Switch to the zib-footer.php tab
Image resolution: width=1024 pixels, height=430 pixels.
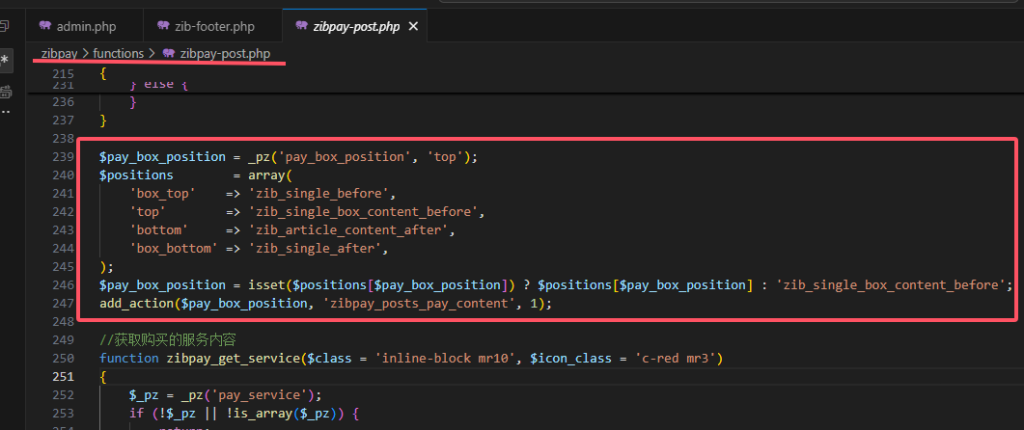tap(213, 25)
